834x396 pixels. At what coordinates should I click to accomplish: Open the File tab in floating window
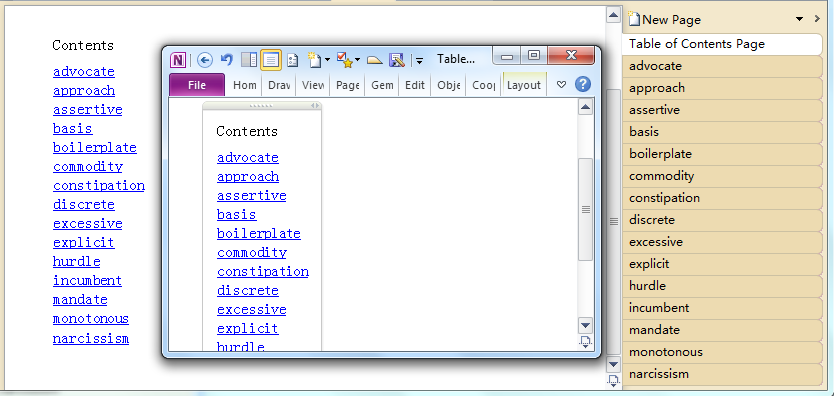[197, 85]
